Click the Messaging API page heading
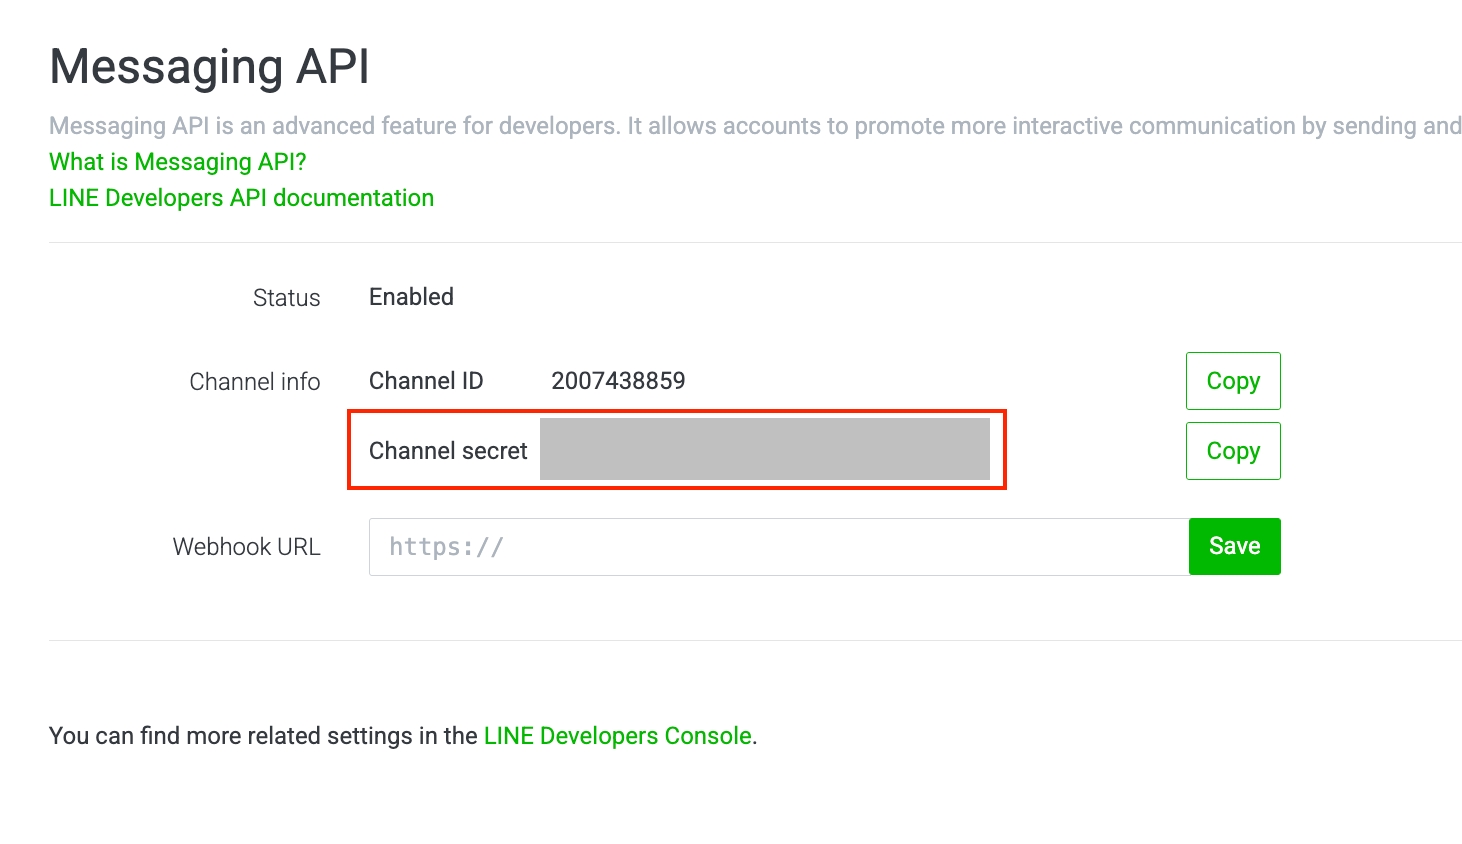Screen dimensions: 1462x844 (x=209, y=67)
